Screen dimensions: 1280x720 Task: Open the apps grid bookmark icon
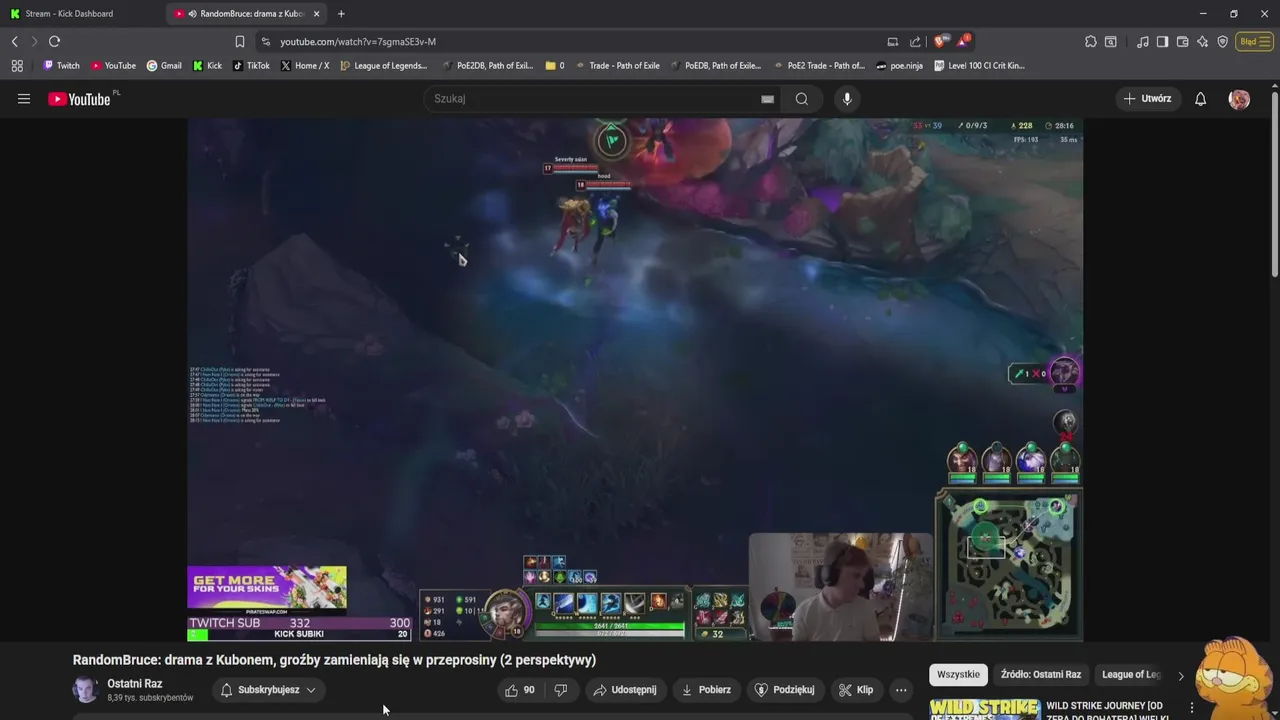click(x=17, y=66)
